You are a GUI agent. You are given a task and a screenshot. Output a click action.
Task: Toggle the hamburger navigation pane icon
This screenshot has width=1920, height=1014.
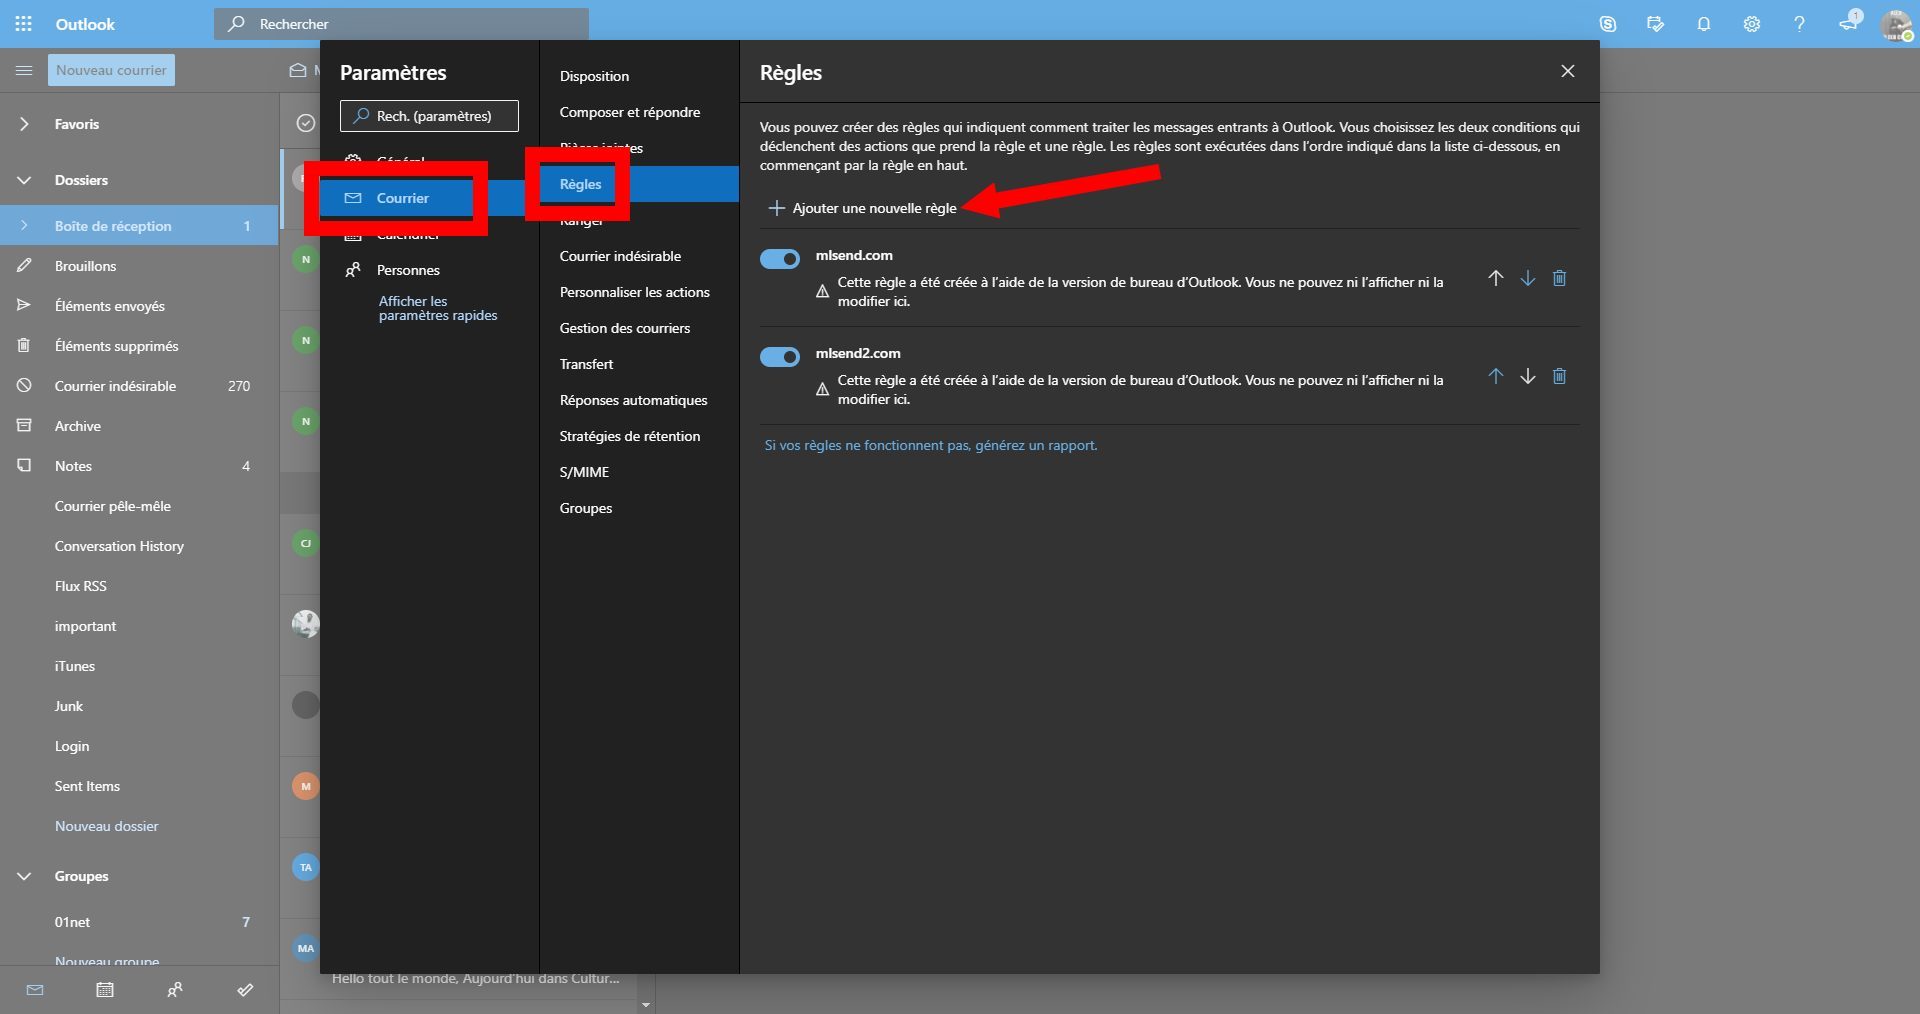[x=24, y=70]
